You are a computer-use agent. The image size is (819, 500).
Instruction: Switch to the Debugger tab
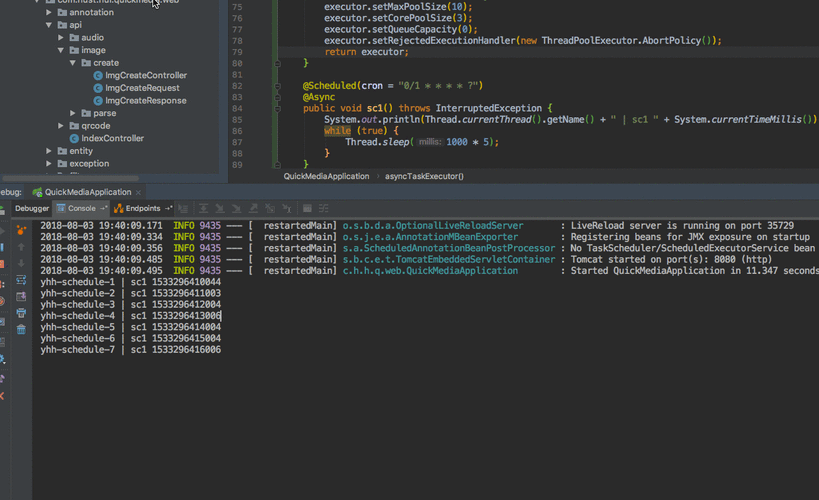(x=32, y=208)
